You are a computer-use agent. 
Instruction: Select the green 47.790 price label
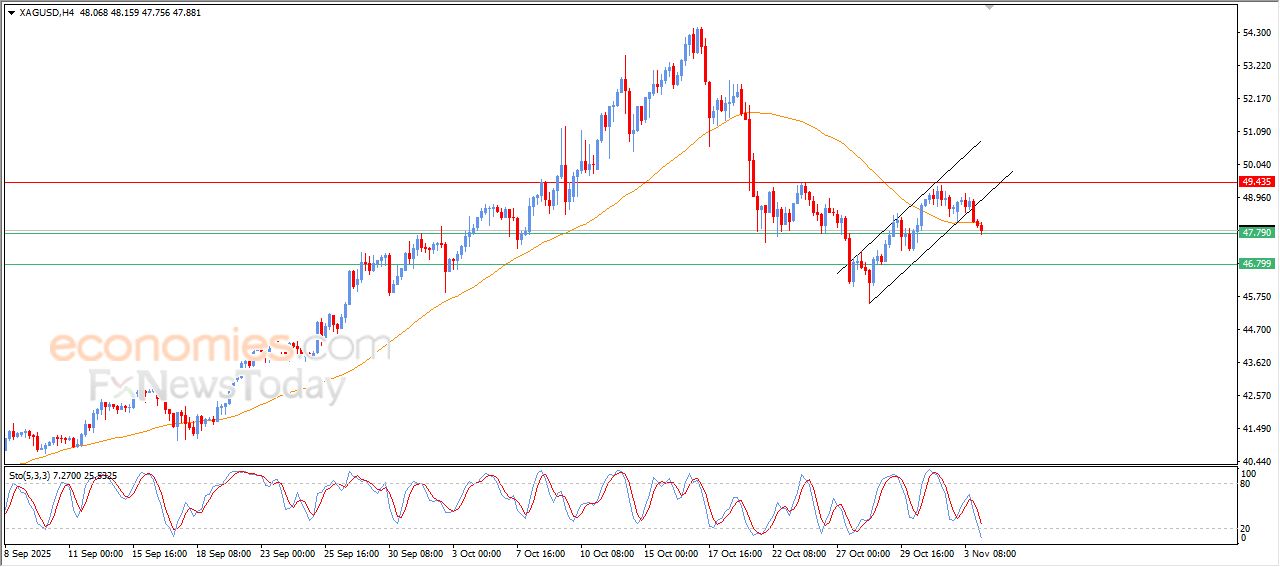[x=1255, y=232]
